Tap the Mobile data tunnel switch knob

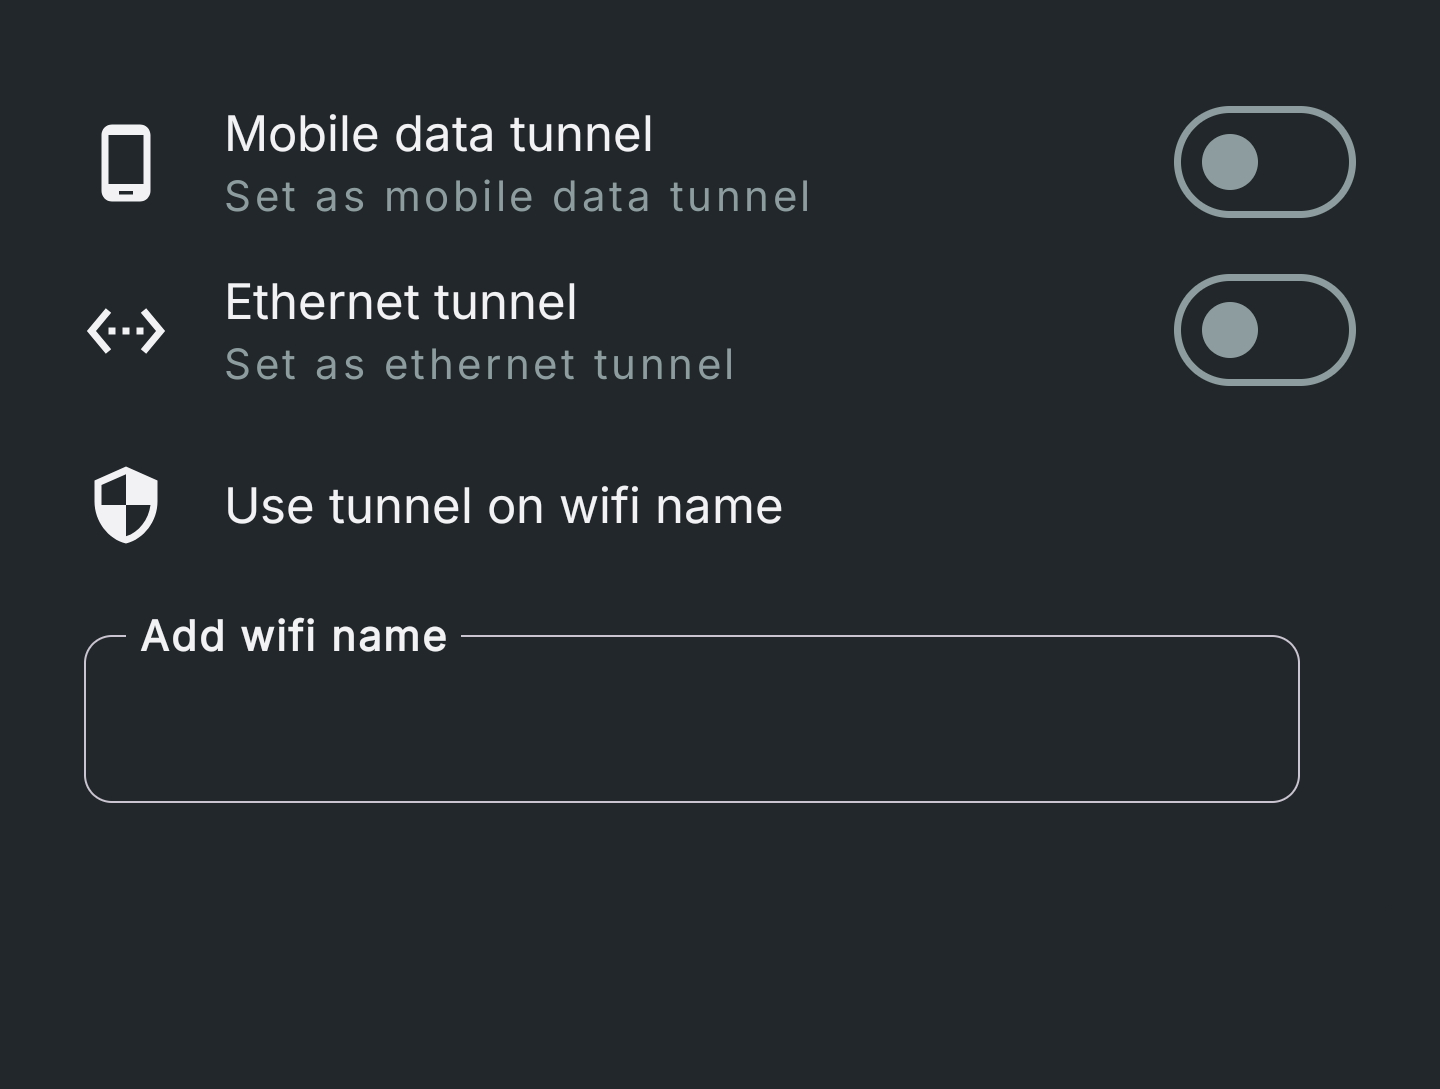click(1229, 162)
